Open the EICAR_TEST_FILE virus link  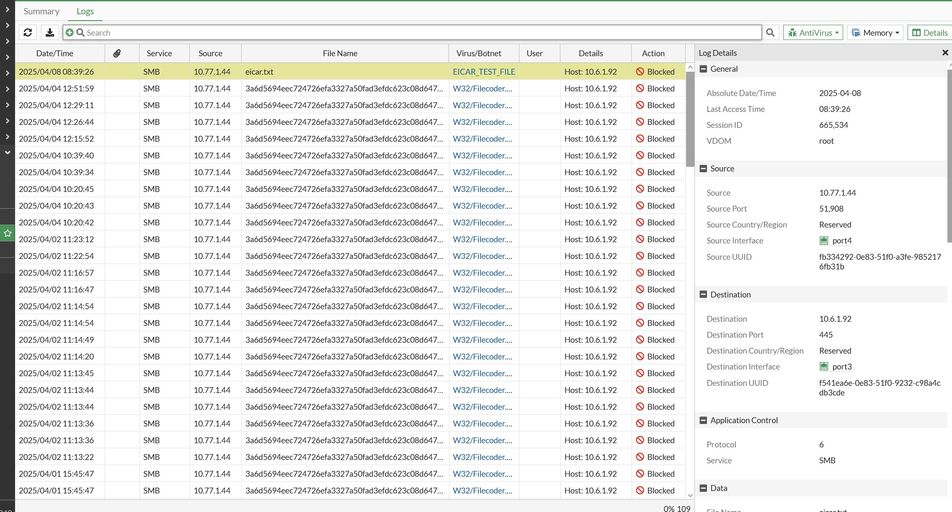pos(484,72)
